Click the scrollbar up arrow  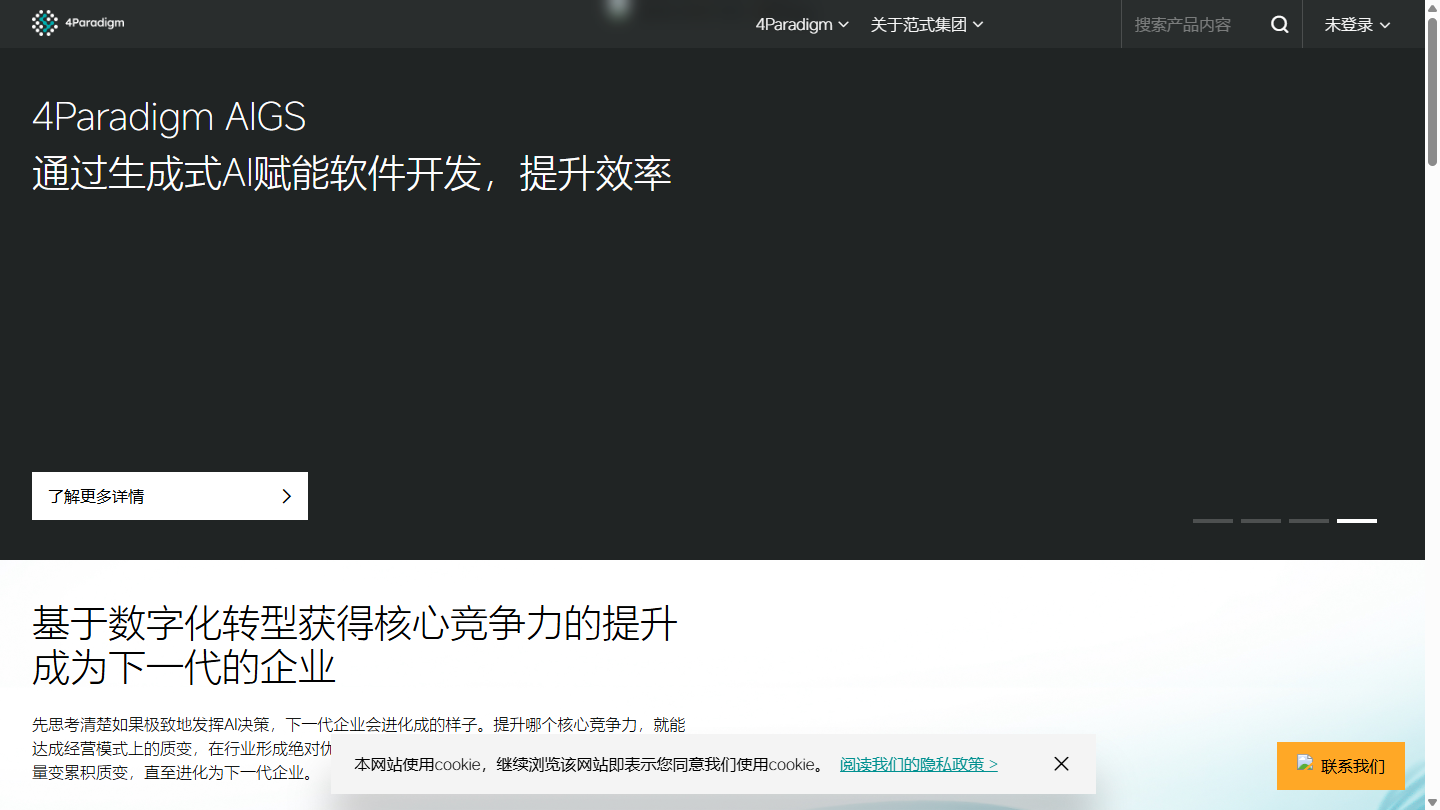click(x=1432, y=7)
